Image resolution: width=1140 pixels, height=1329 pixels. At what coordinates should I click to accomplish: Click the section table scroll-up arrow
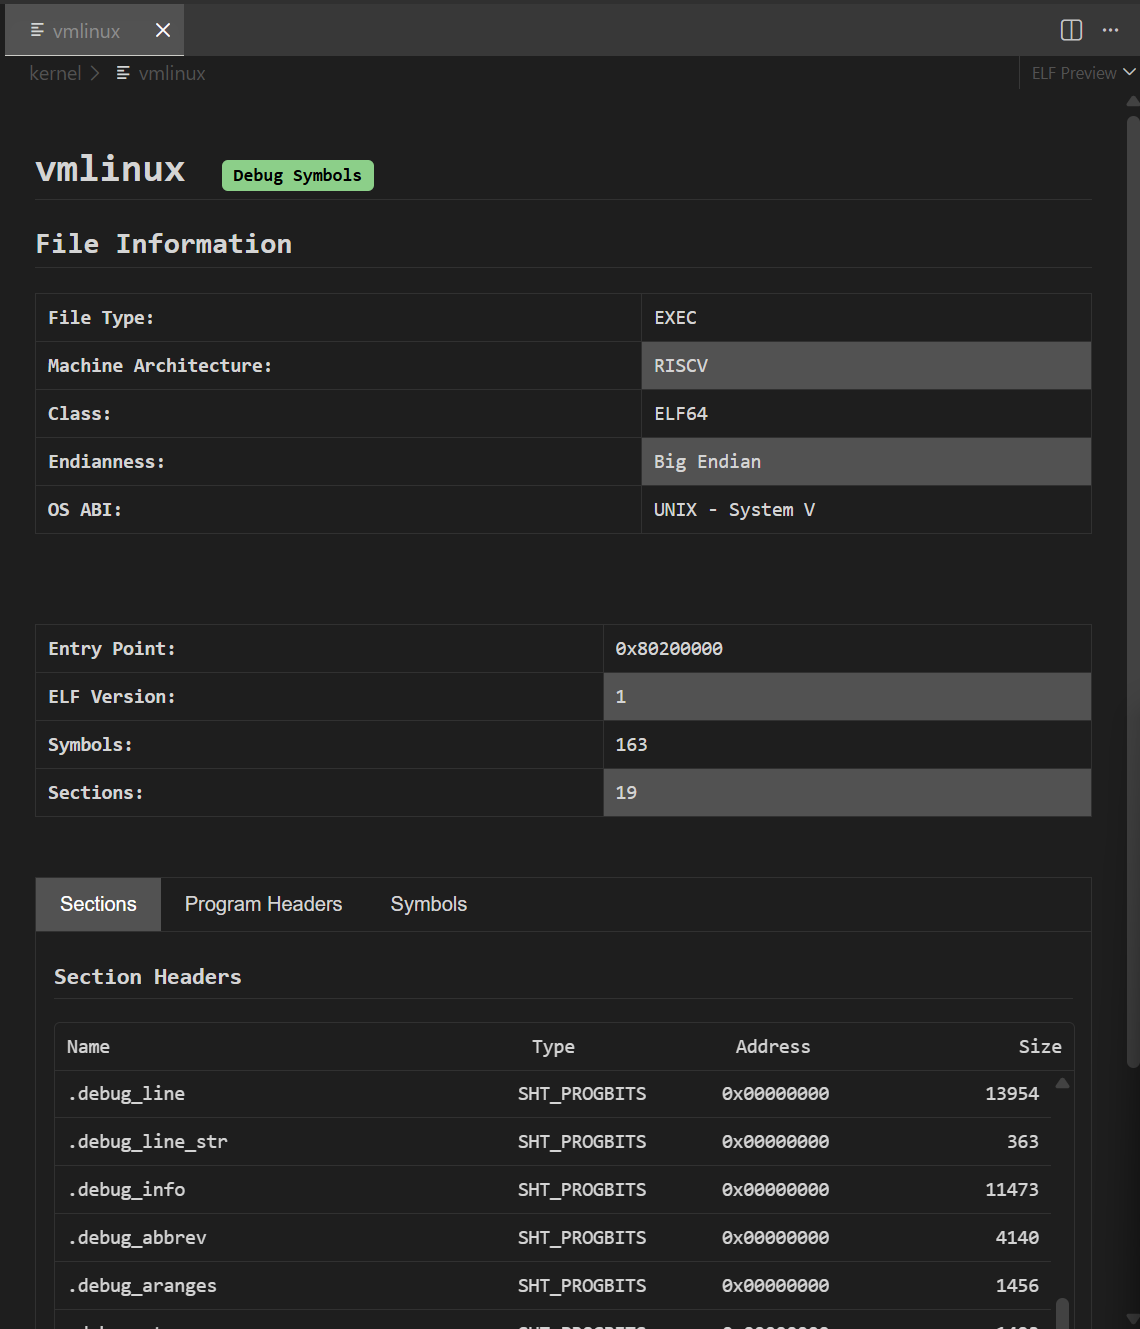tap(1063, 1083)
